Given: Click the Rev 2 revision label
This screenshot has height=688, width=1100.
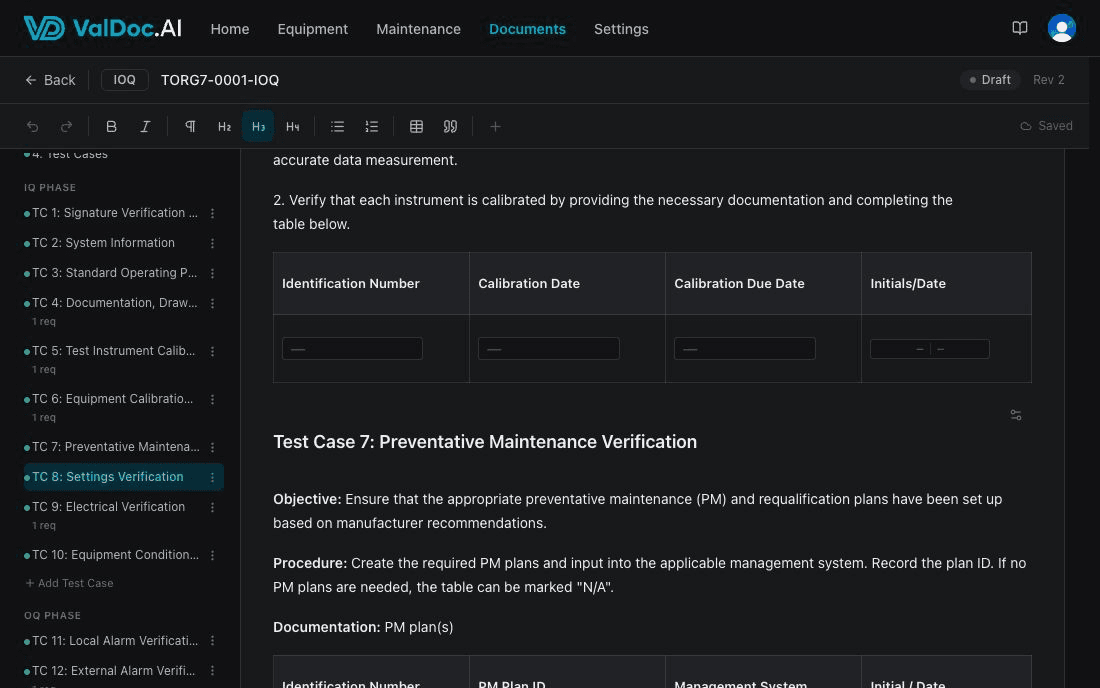Looking at the screenshot, I should click(x=1048, y=80).
